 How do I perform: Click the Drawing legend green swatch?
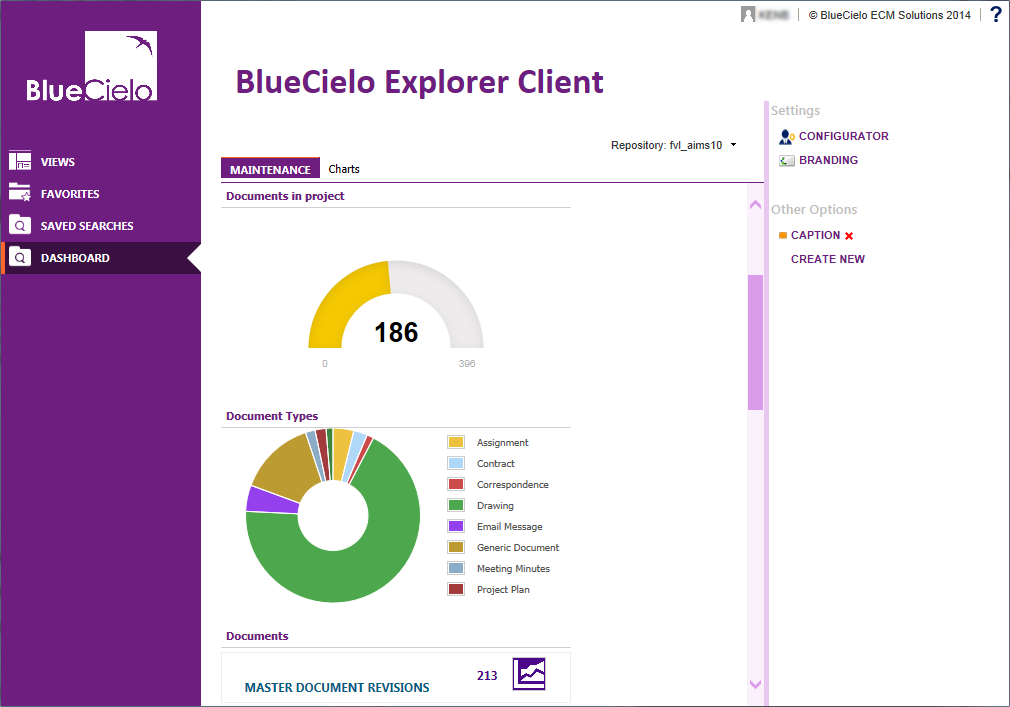pos(456,505)
